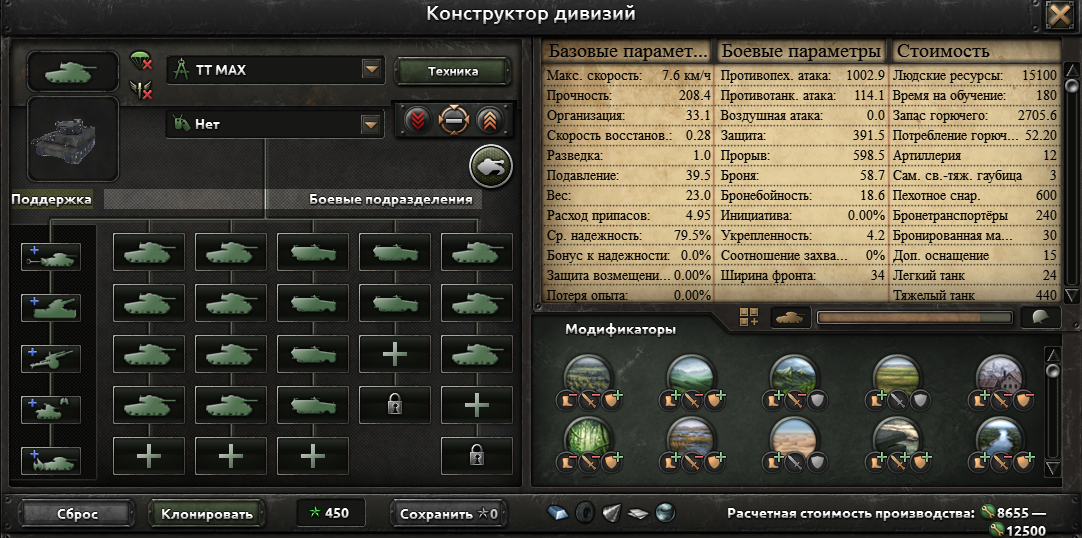Click the Клонировать button

click(x=207, y=514)
